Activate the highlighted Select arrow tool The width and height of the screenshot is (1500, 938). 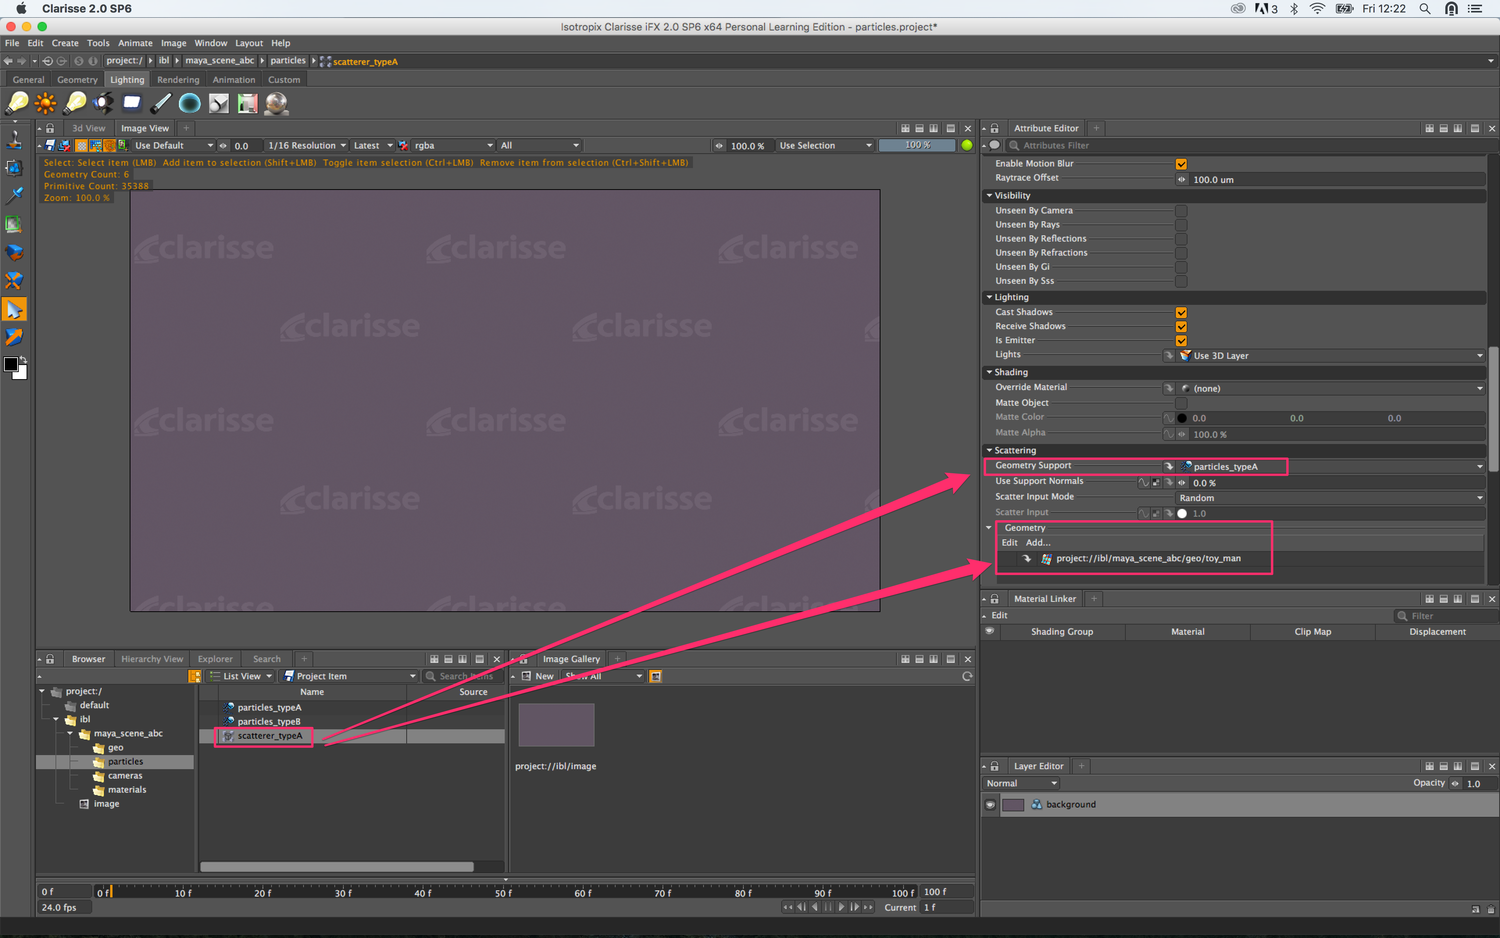(14, 310)
